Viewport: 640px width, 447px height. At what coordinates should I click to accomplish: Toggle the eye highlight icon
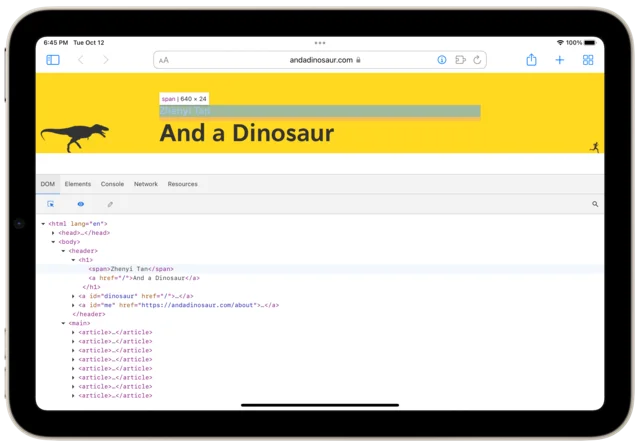coord(81,204)
